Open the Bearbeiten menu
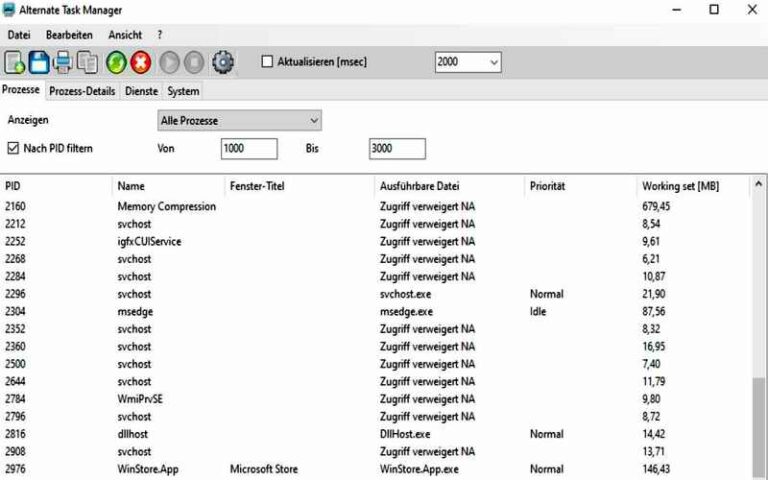The width and height of the screenshot is (768, 480). pos(69,35)
